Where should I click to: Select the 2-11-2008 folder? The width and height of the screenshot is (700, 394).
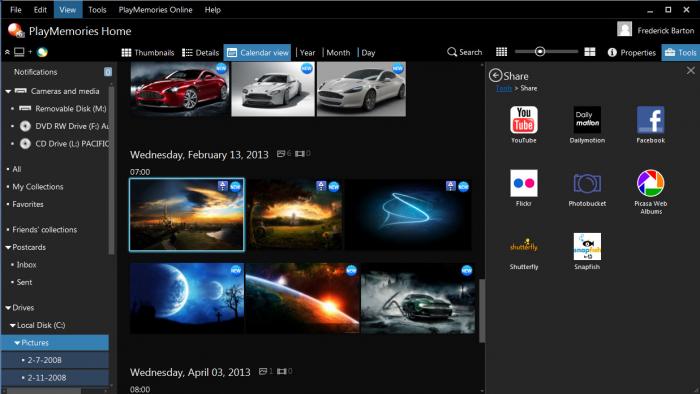pos(54,377)
